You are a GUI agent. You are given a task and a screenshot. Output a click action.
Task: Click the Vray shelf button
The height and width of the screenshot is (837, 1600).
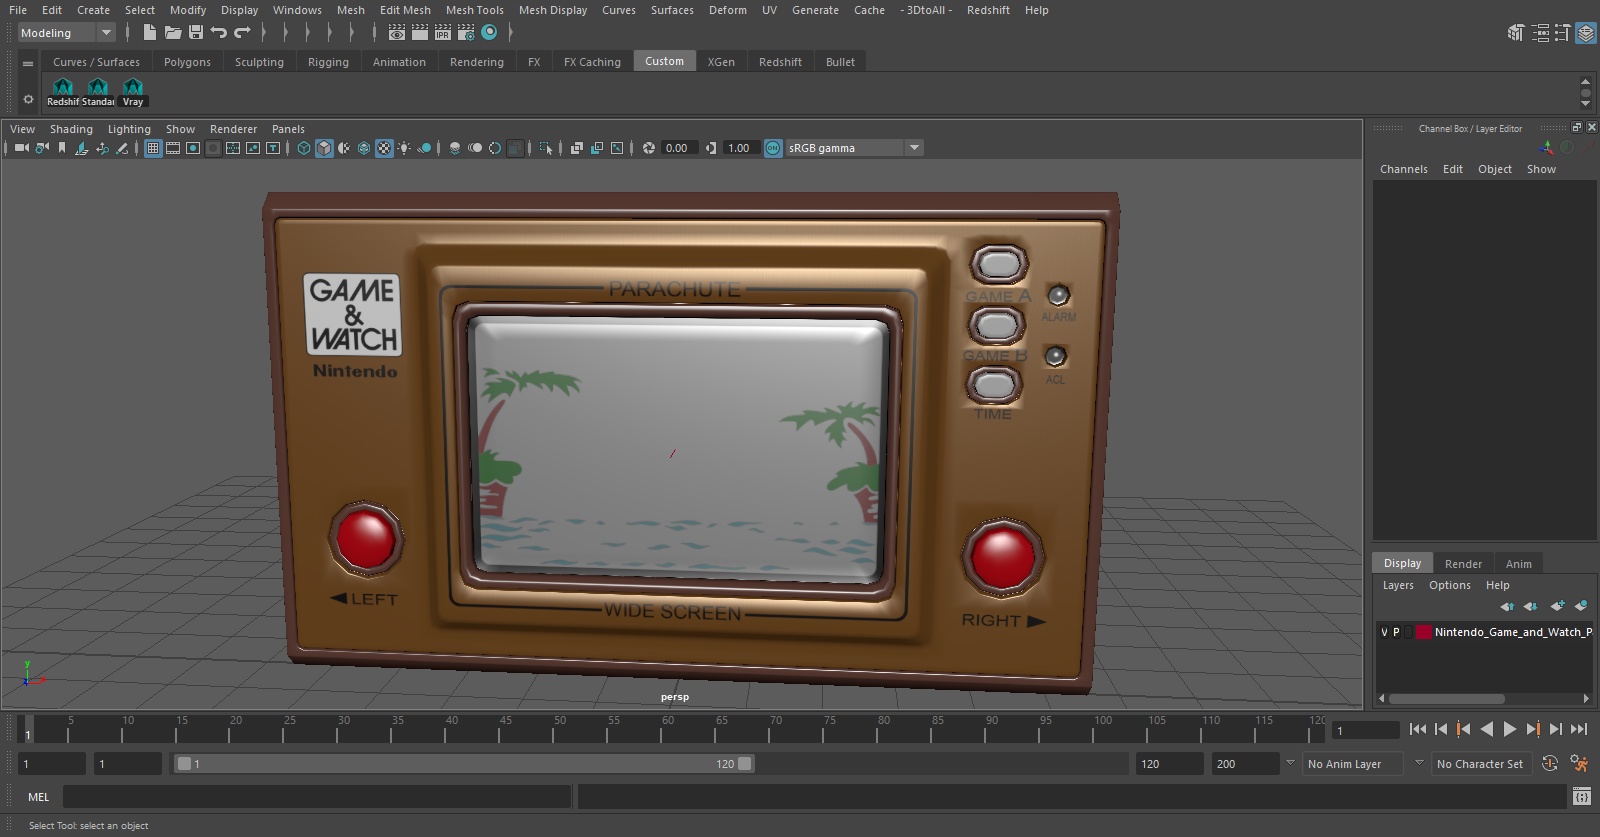point(133,91)
